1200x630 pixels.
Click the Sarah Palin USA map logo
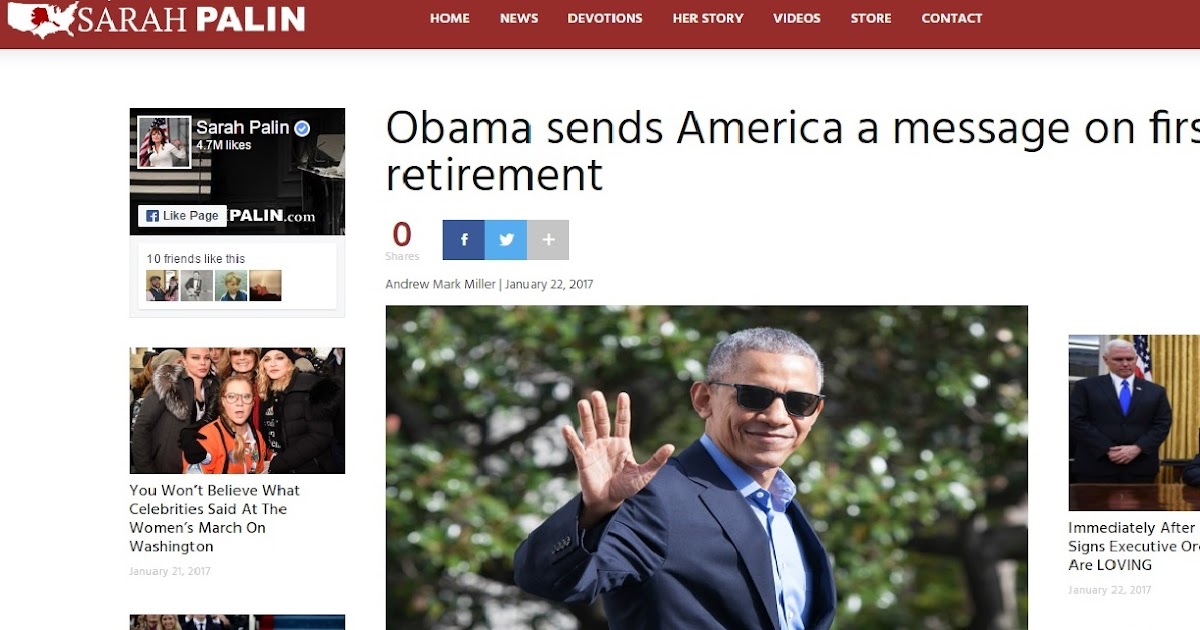(x=40, y=18)
